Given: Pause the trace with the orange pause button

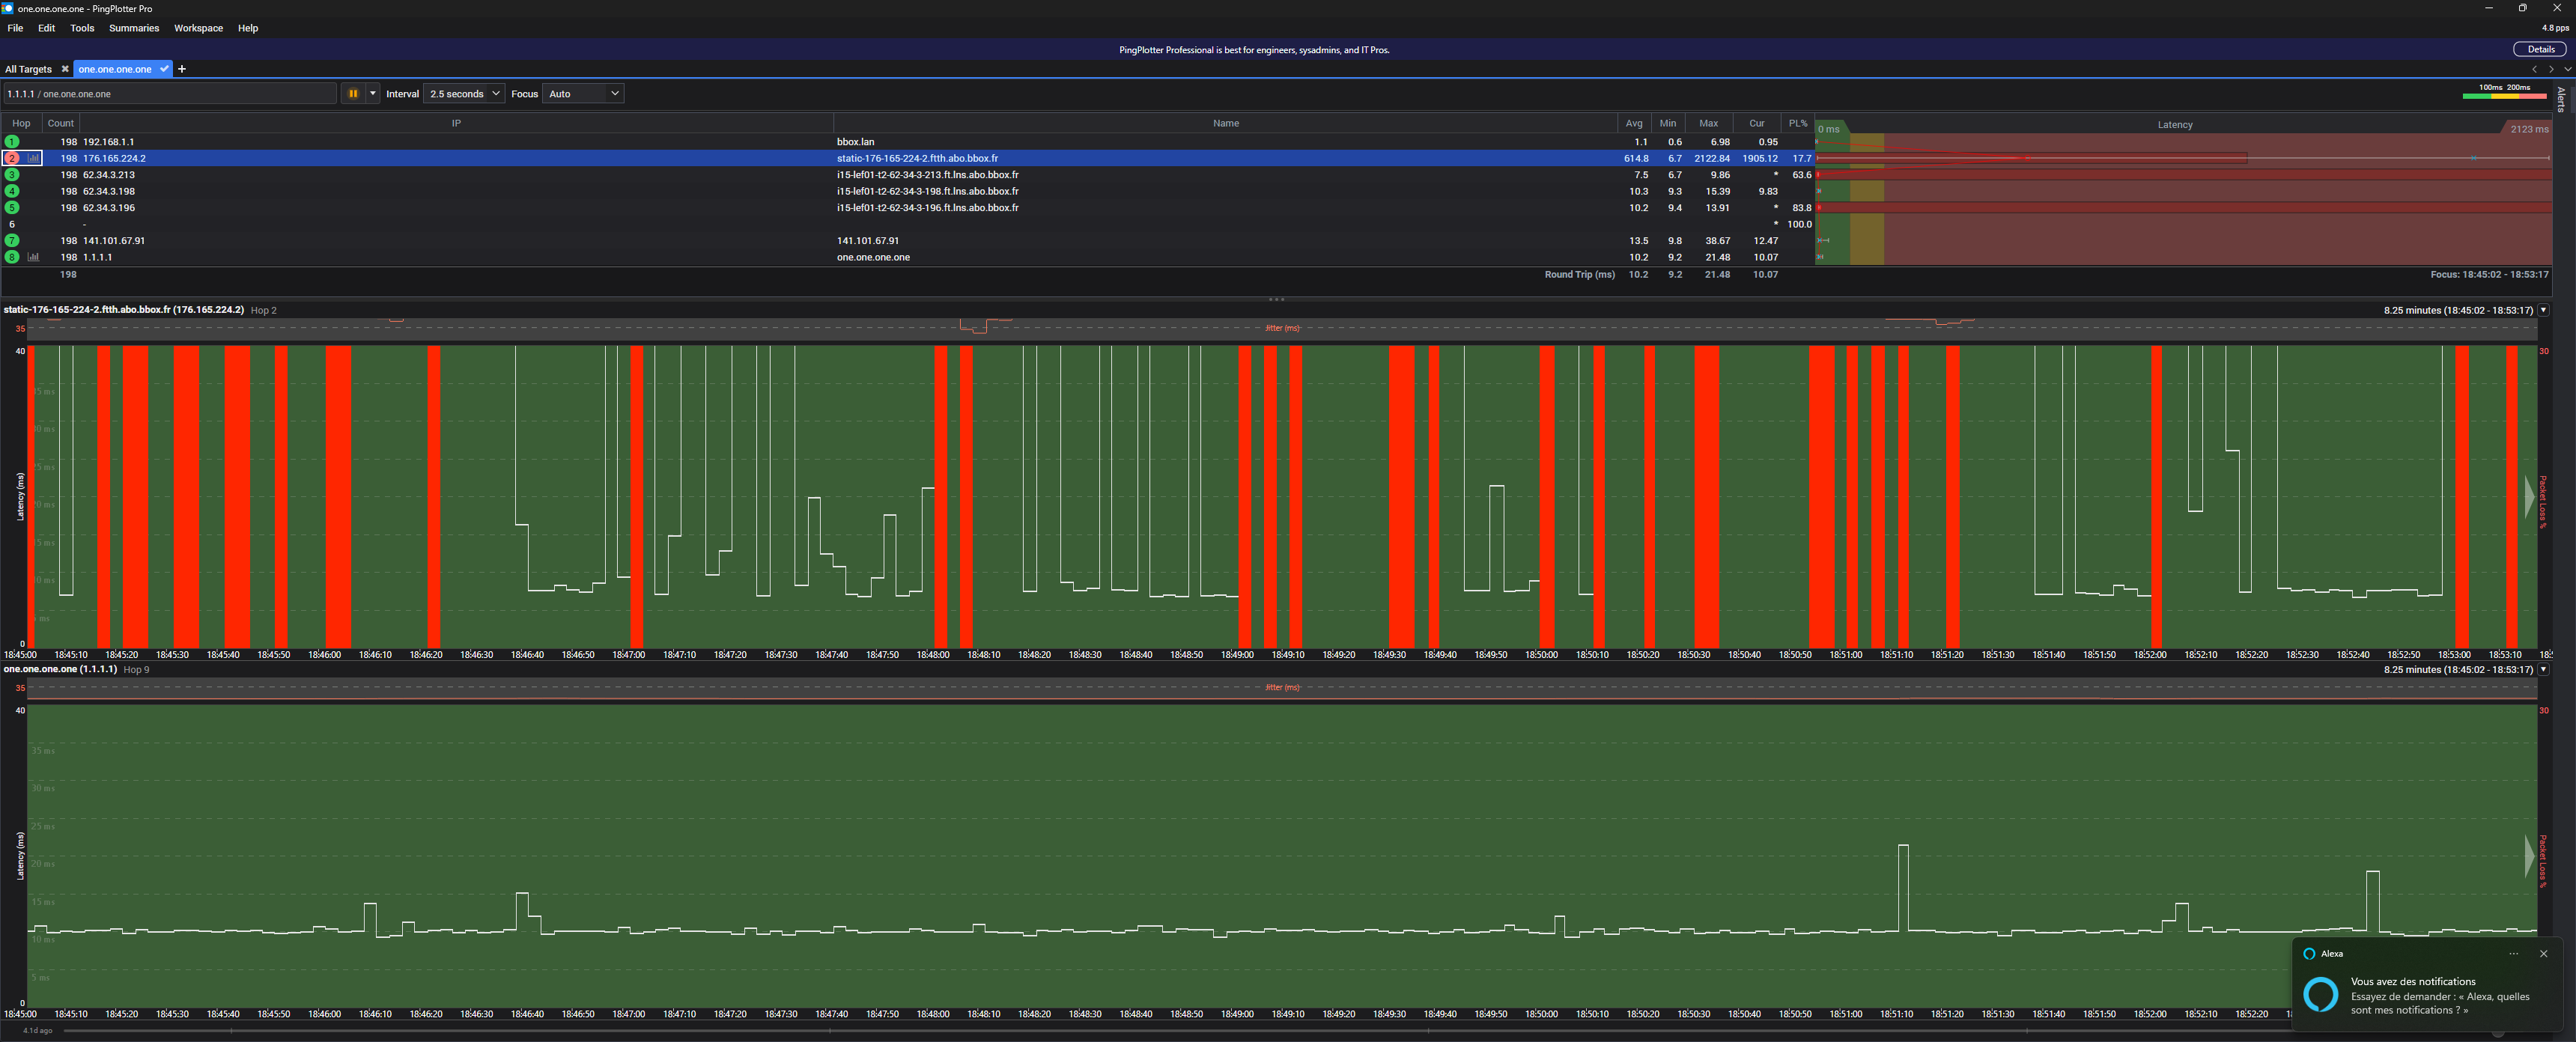Looking at the screenshot, I should click(x=353, y=94).
